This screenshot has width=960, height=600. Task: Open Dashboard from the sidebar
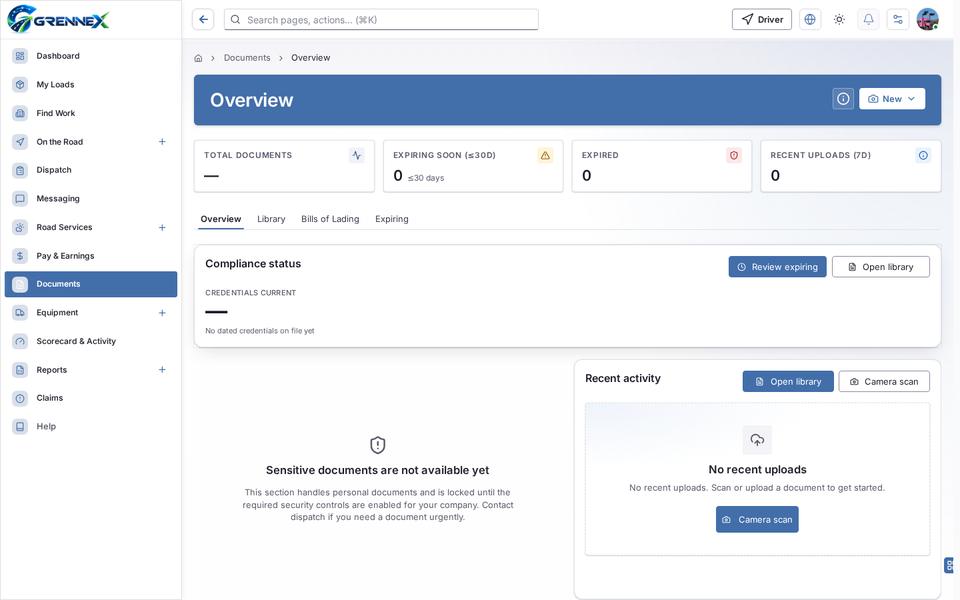(91, 56)
